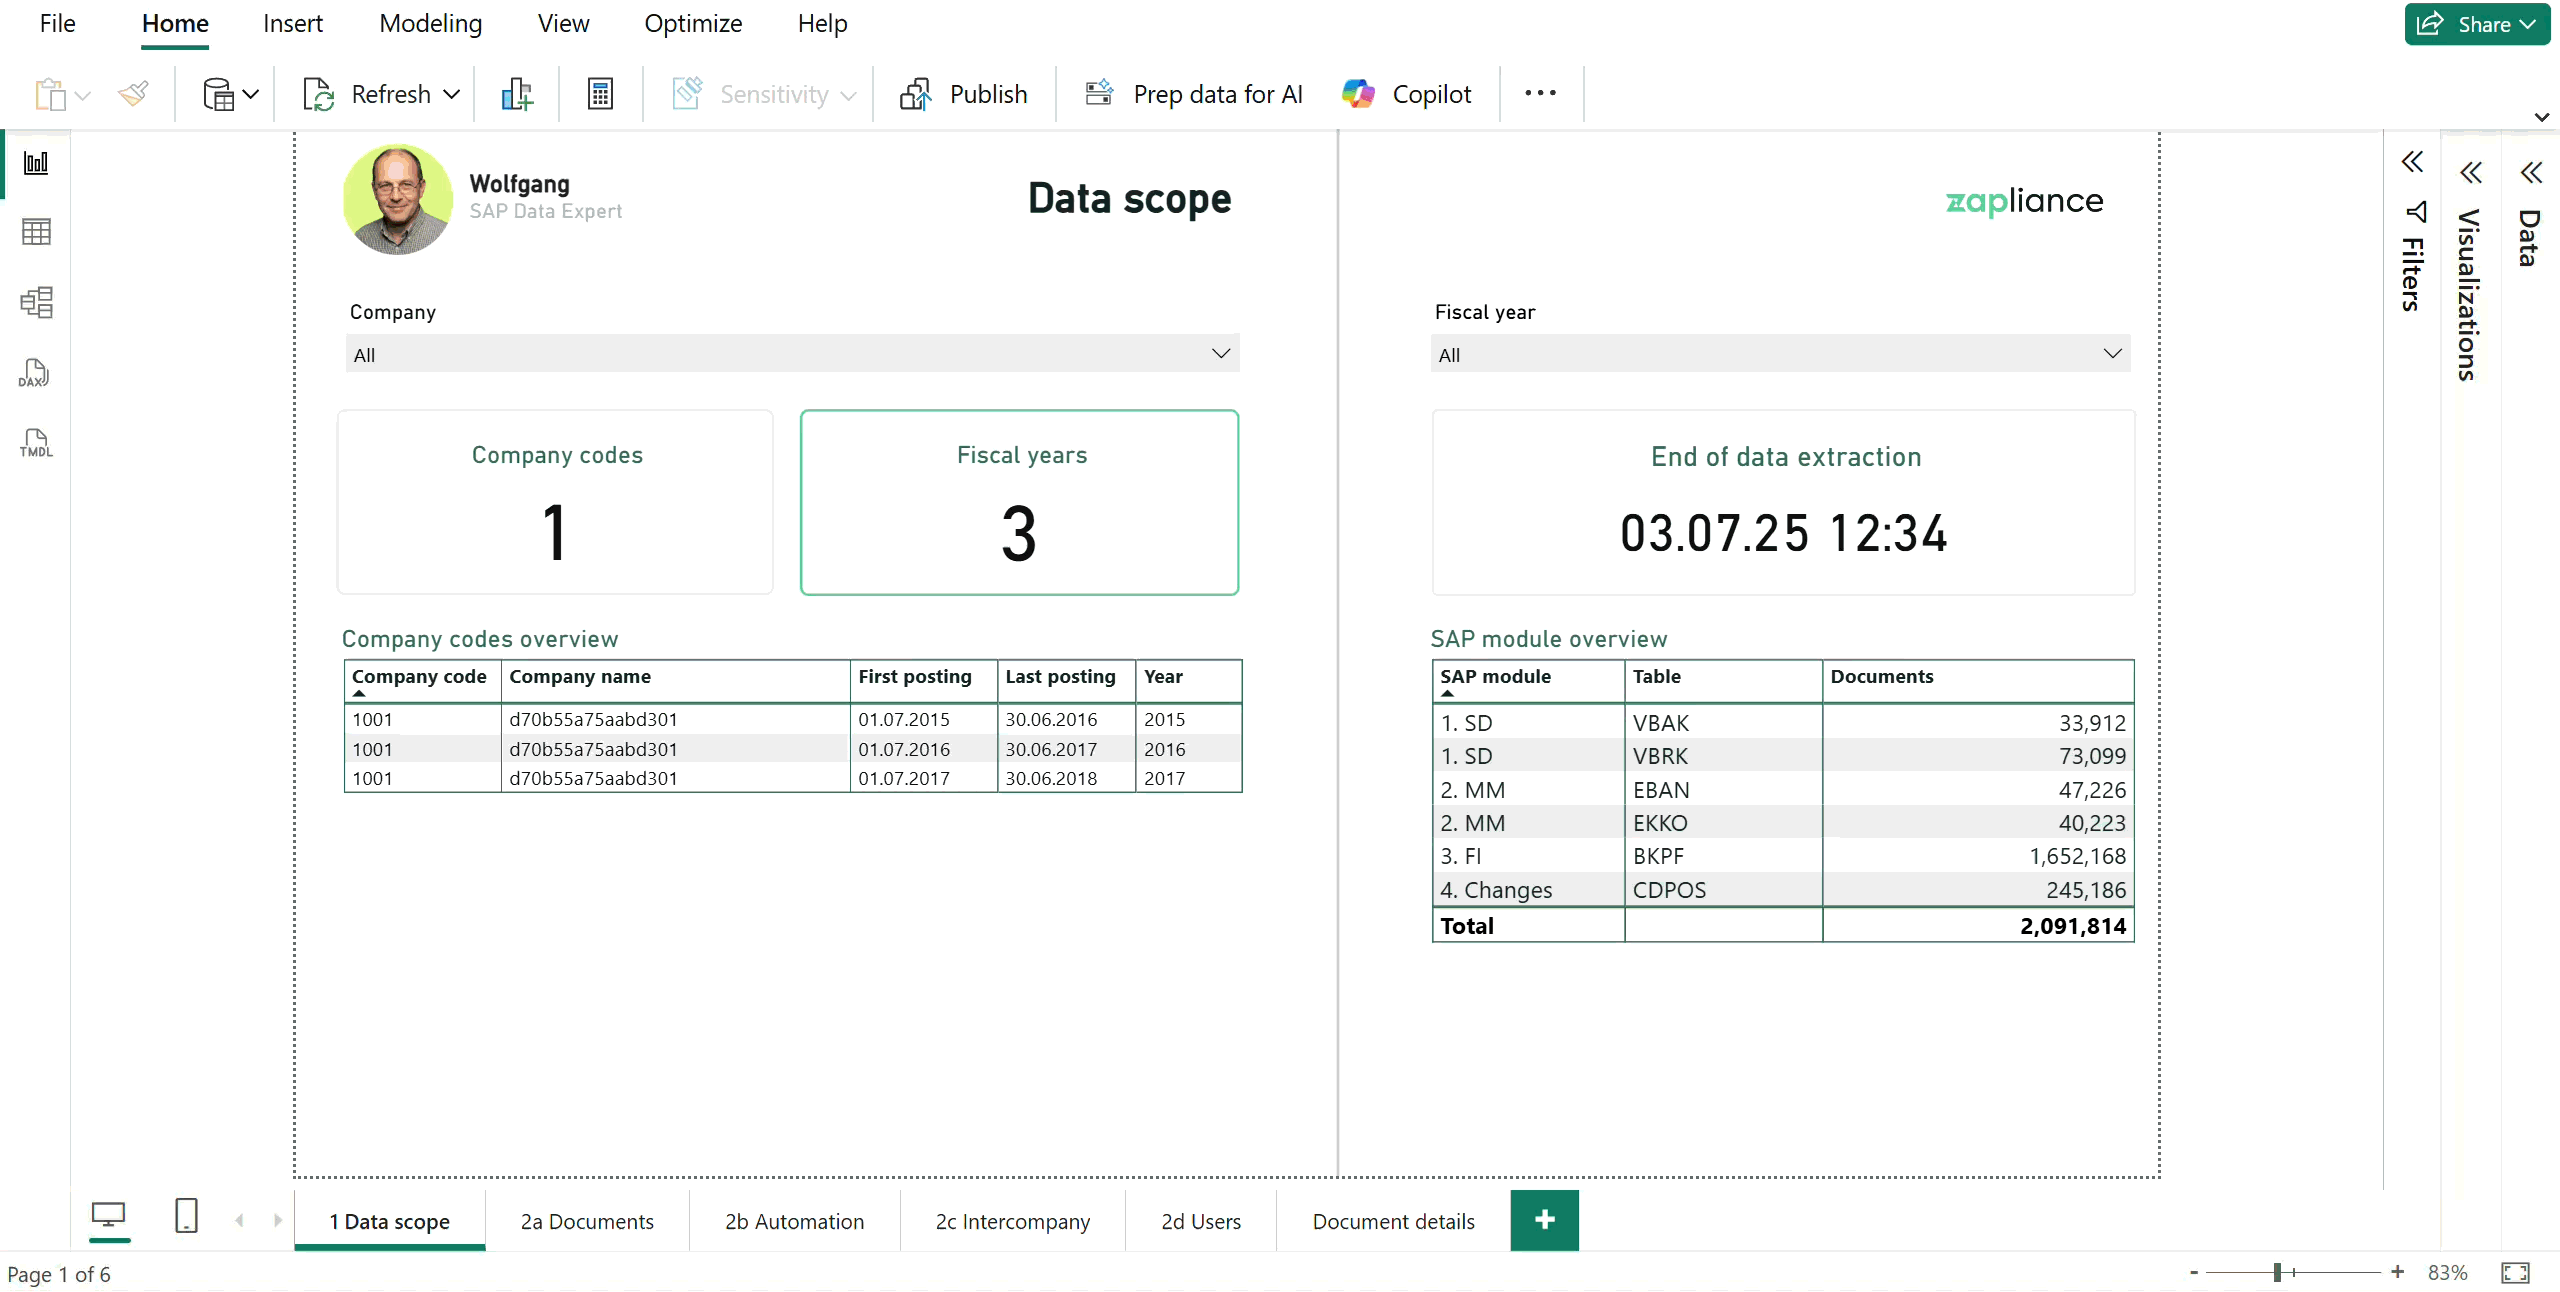Image resolution: width=2560 pixels, height=1292 pixels.
Task: Click the zoom slider handle
Action: pyautogui.click(x=2277, y=1272)
